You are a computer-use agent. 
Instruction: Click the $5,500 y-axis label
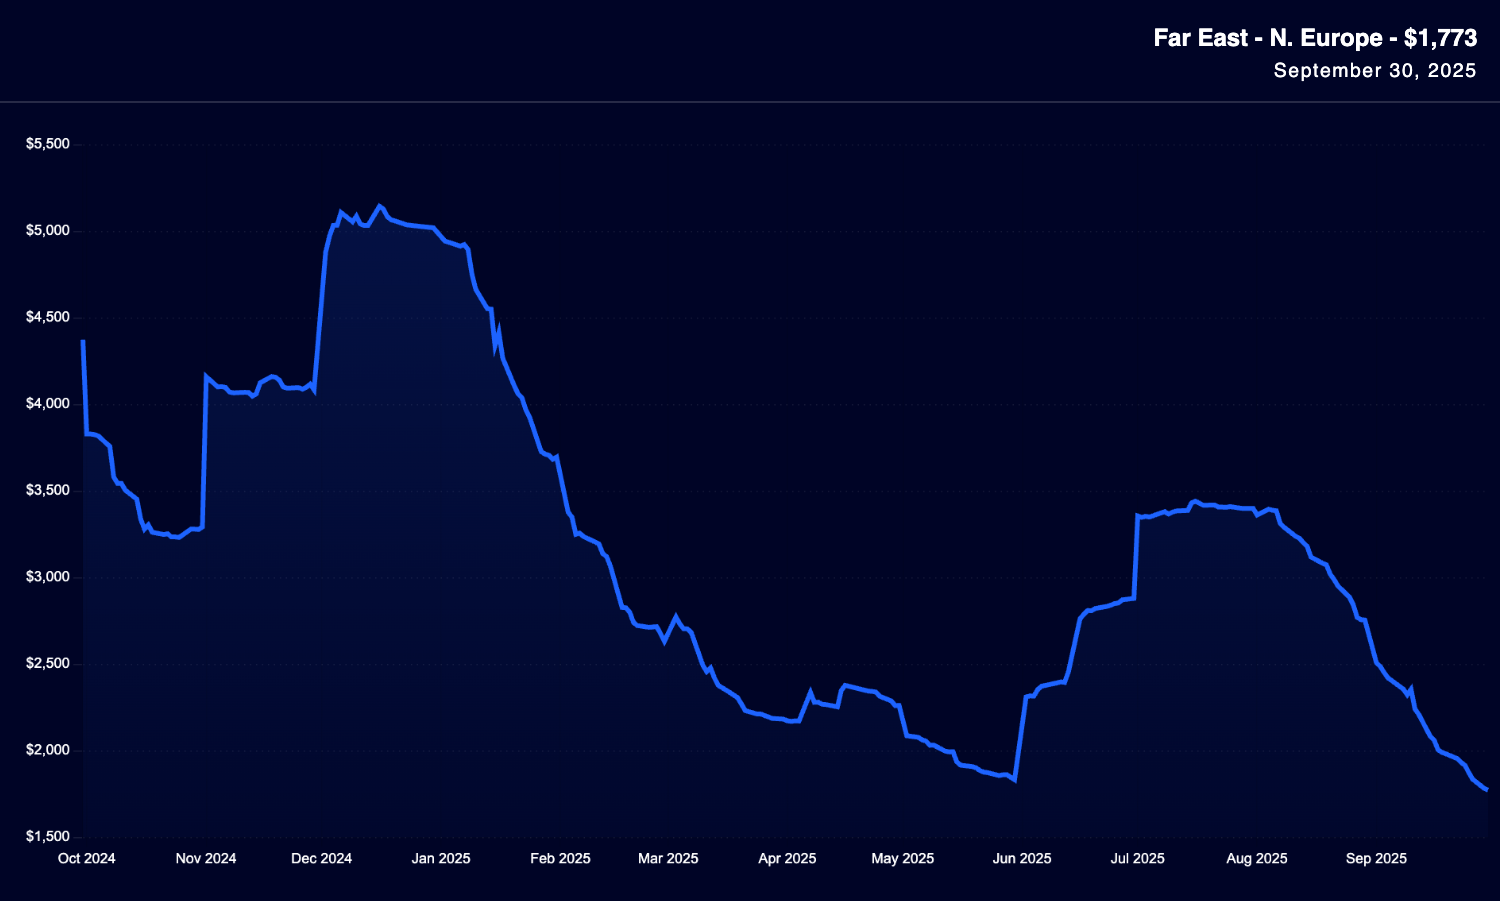coord(48,144)
